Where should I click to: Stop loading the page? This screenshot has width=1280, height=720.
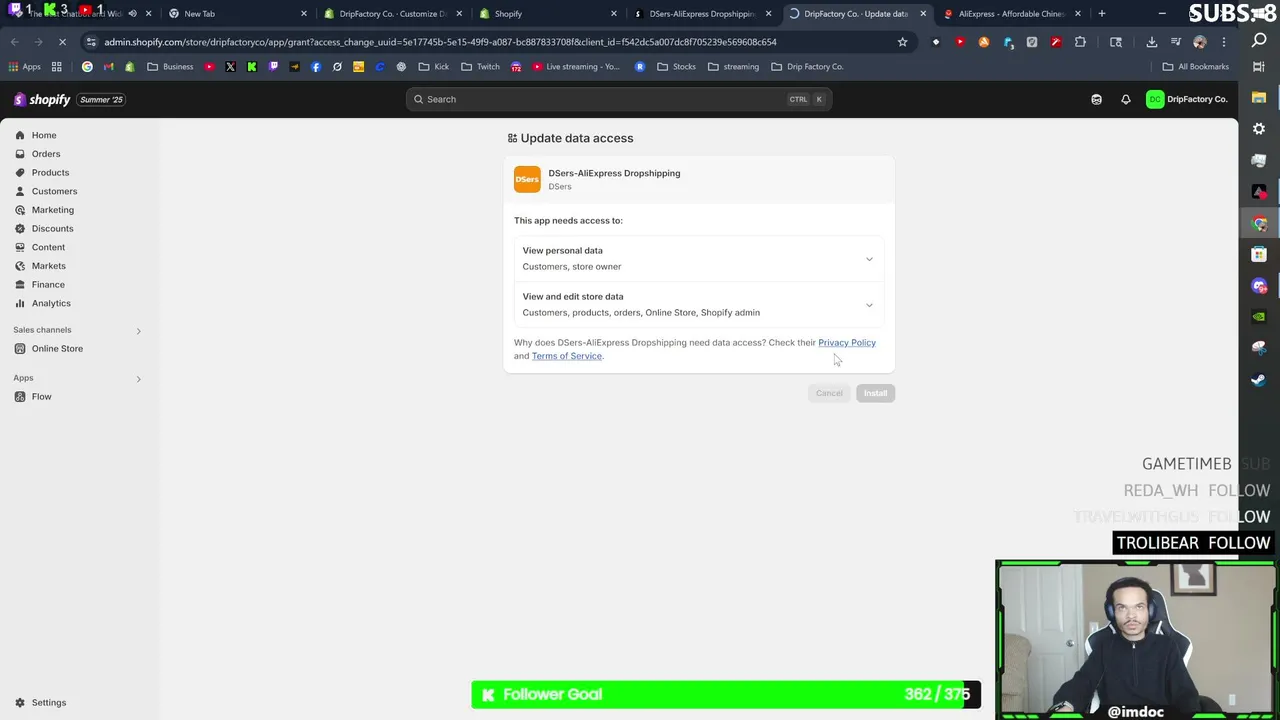coord(62,42)
